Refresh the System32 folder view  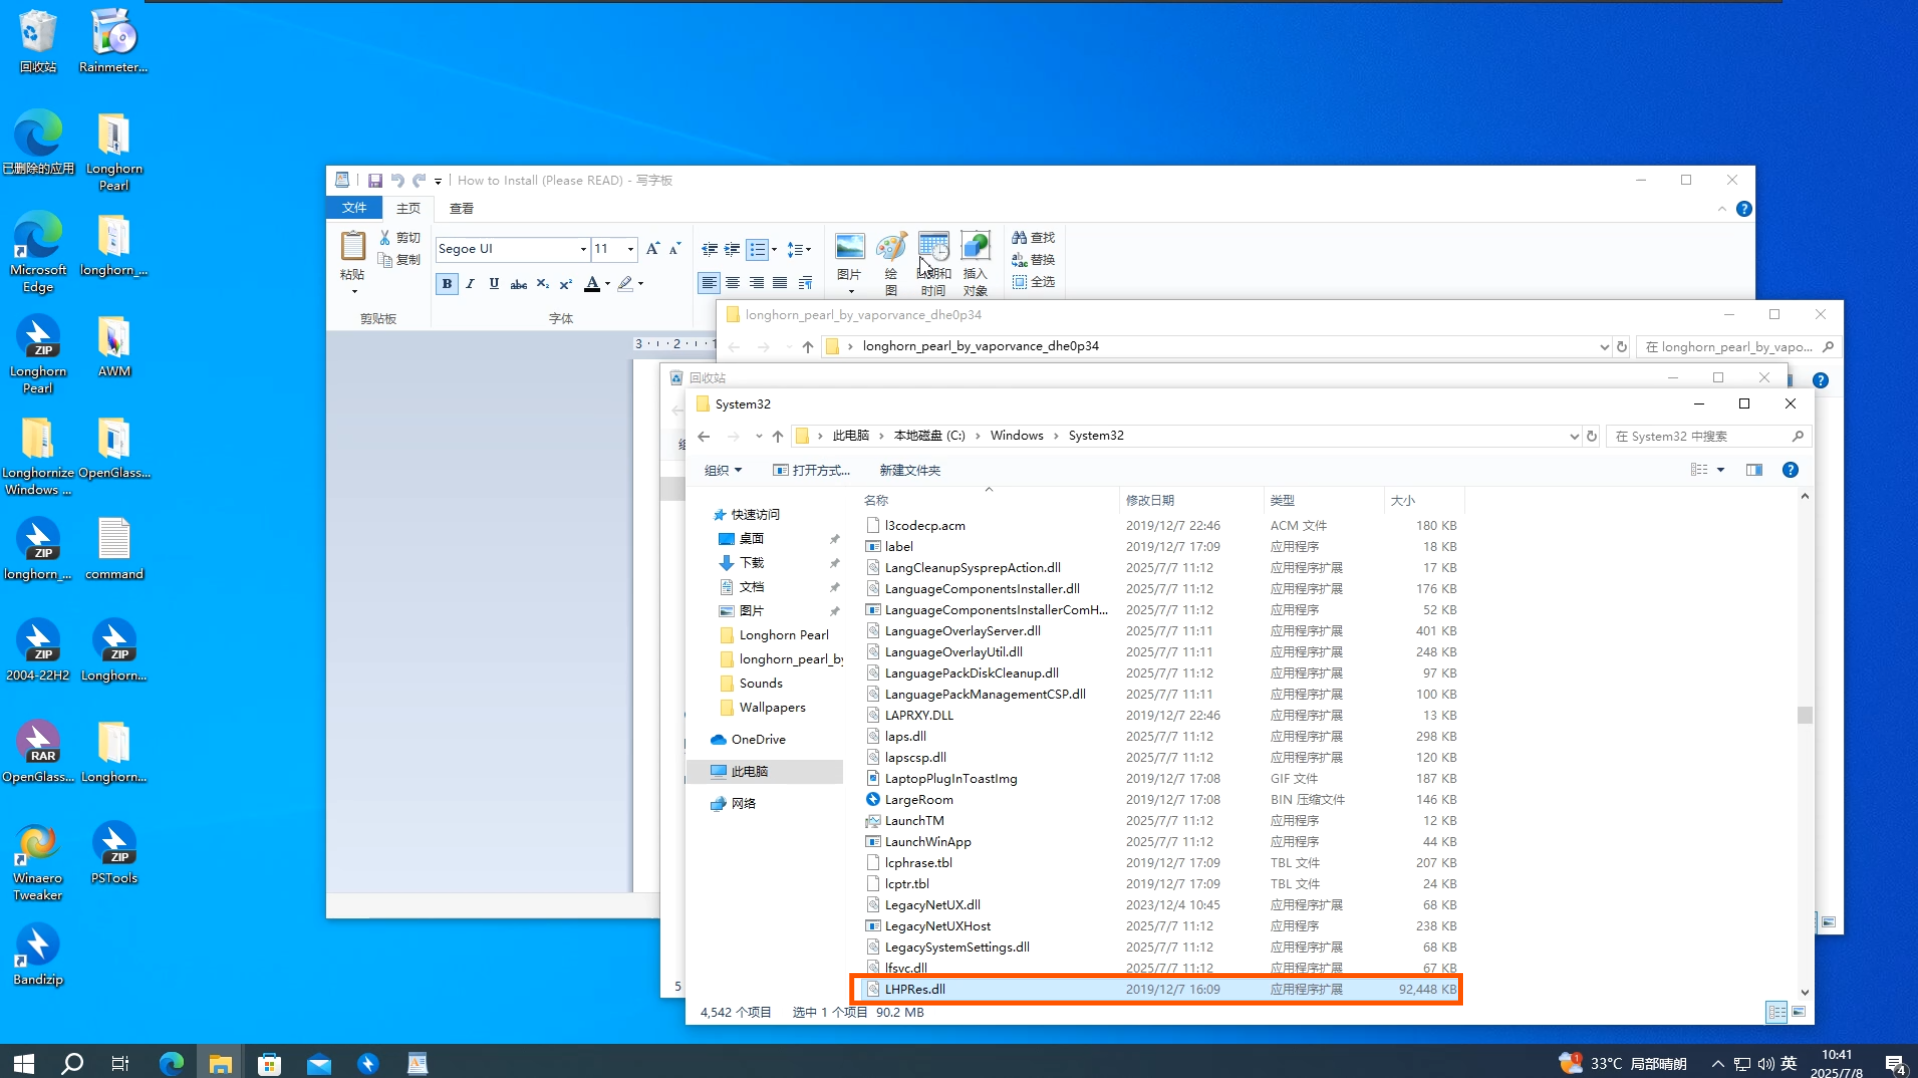coord(1592,436)
